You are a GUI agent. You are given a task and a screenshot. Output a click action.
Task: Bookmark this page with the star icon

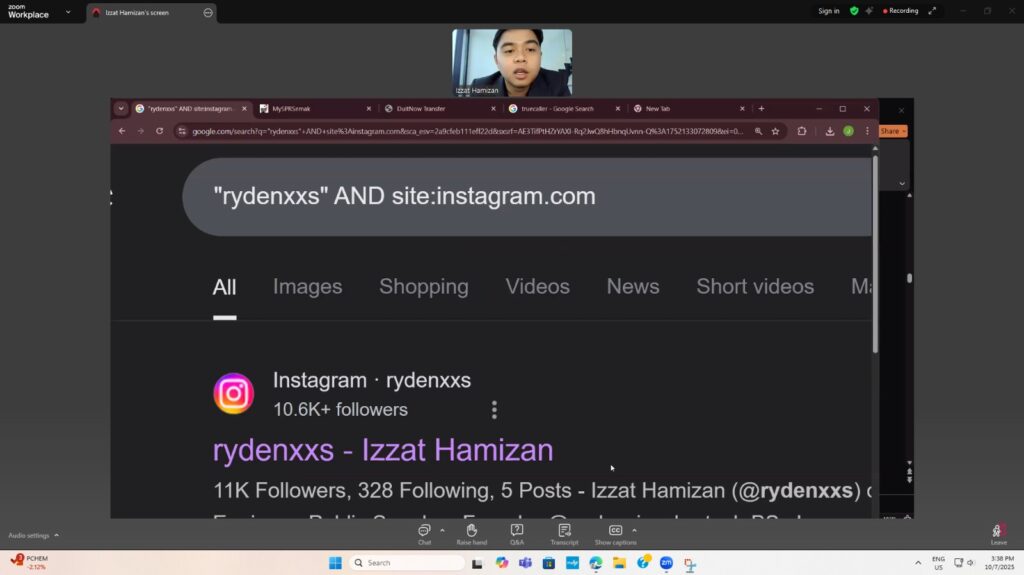tap(775, 131)
